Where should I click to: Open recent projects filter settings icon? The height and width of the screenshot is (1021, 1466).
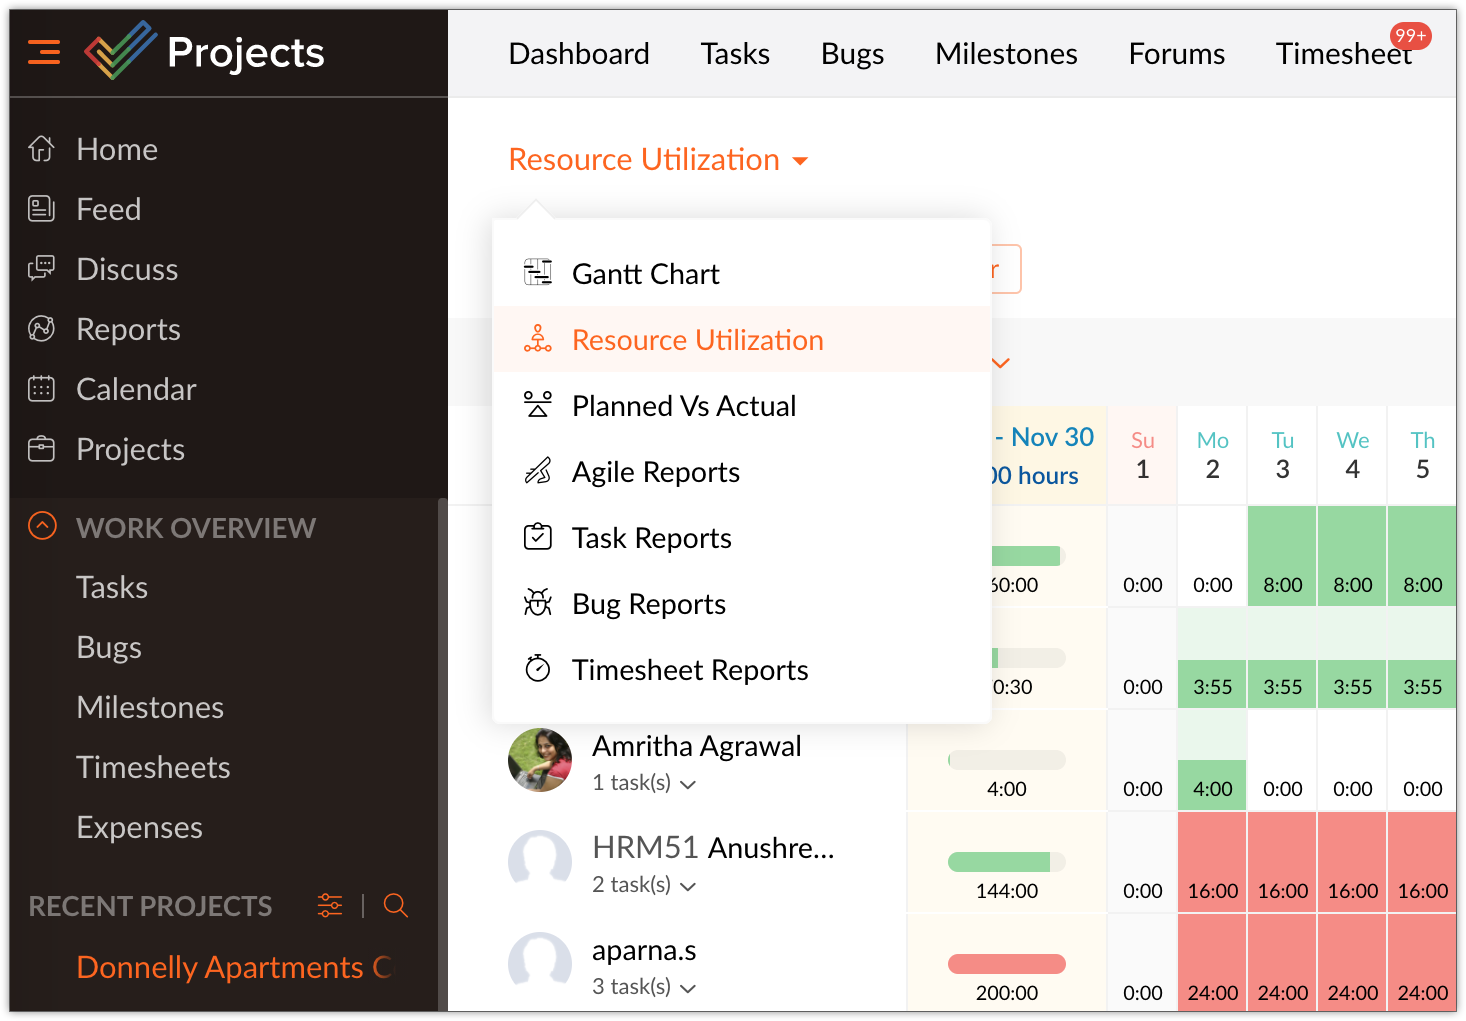pos(329,906)
